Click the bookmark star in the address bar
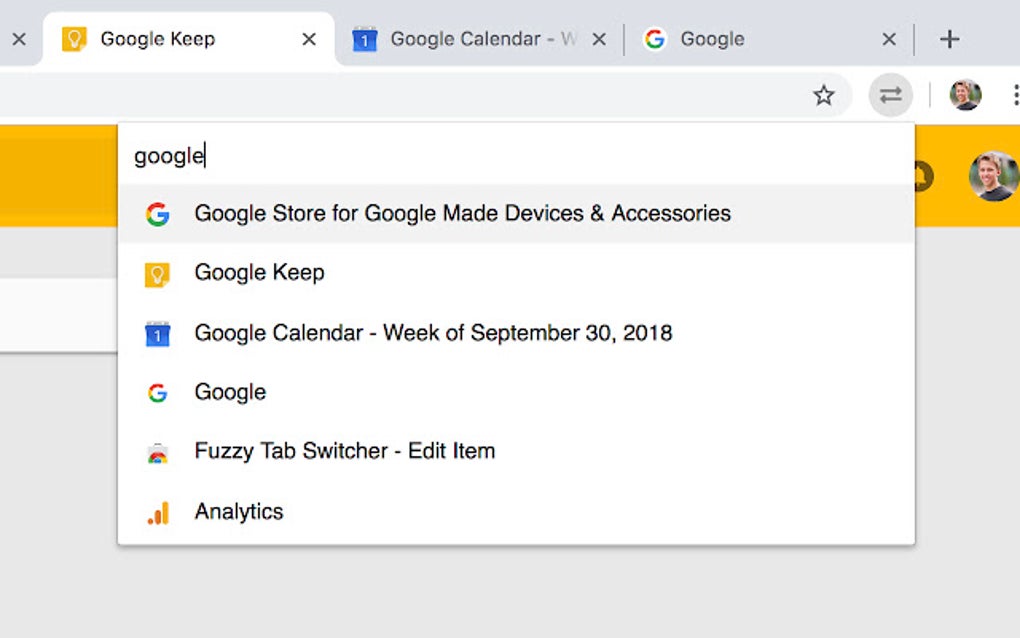Screen dimensions: 1020x638 [x=823, y=95]
